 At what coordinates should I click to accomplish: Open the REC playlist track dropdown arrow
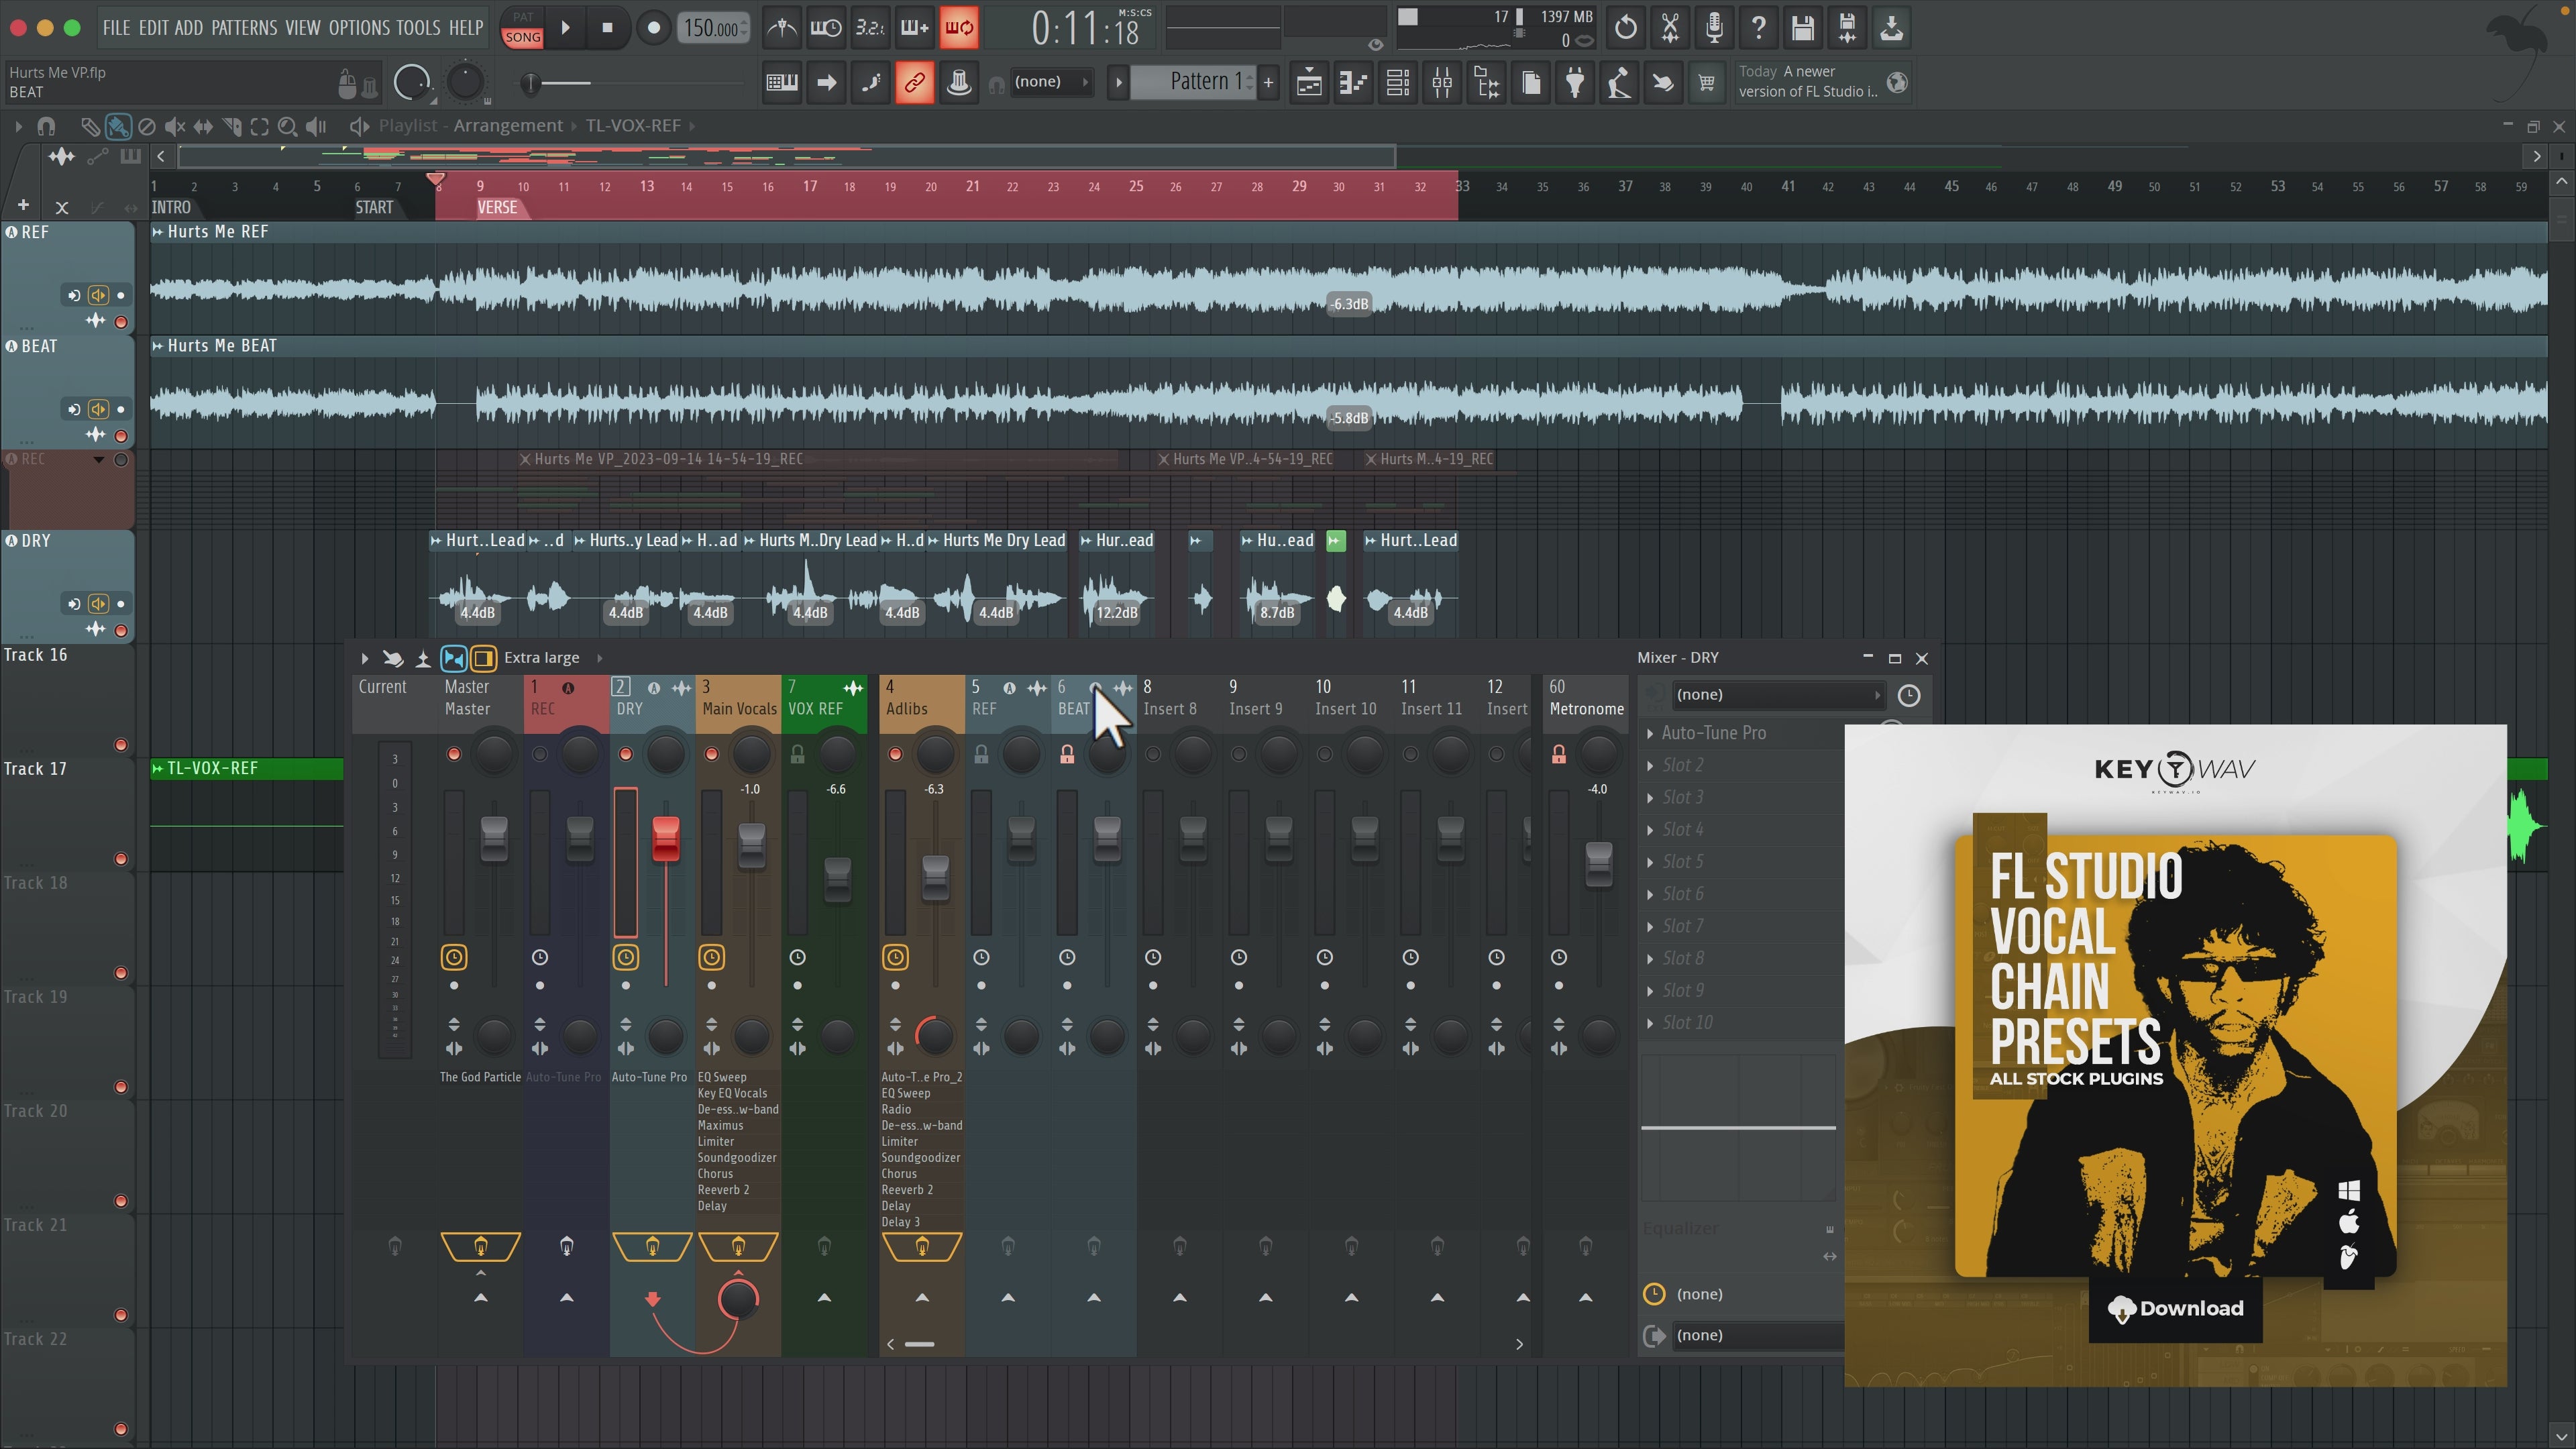tap(99, 460)
